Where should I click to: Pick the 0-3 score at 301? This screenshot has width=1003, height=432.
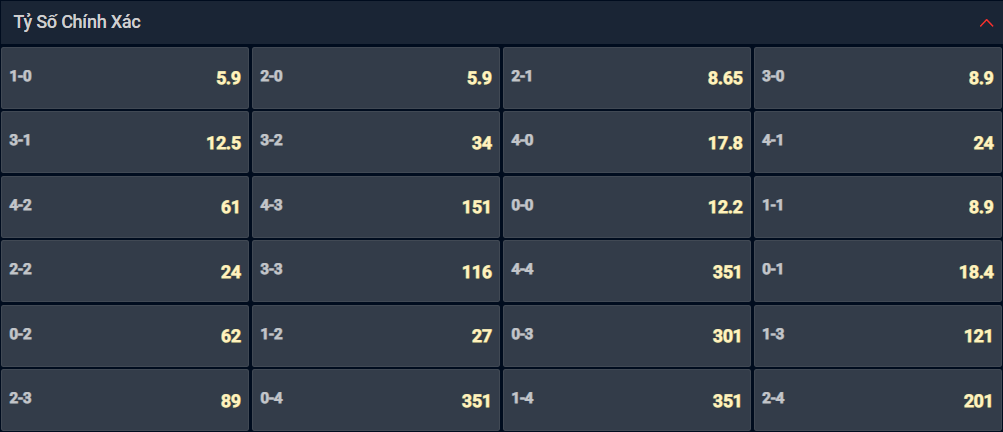(626, 335)
